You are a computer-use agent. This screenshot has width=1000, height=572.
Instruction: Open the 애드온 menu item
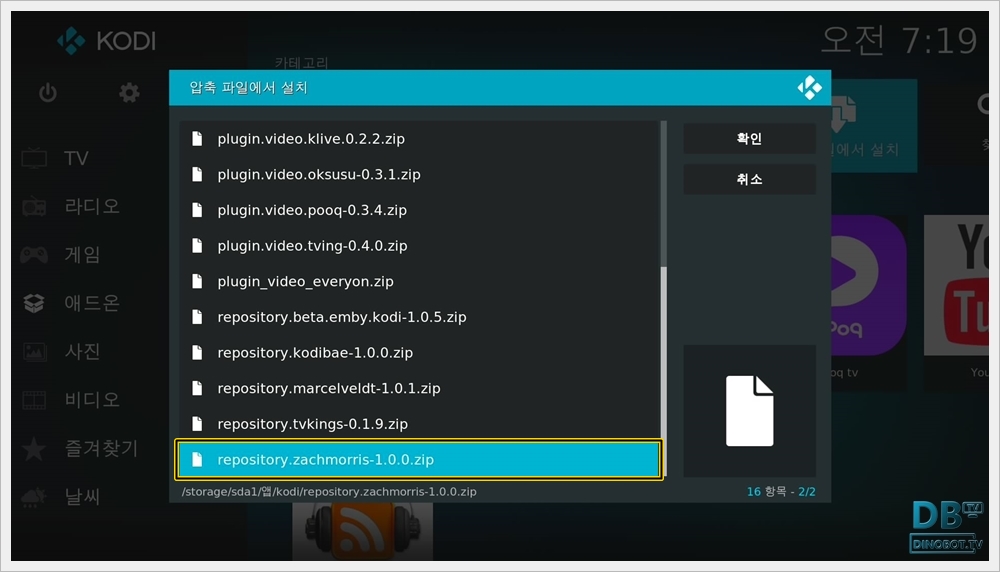tap(92, 303)
